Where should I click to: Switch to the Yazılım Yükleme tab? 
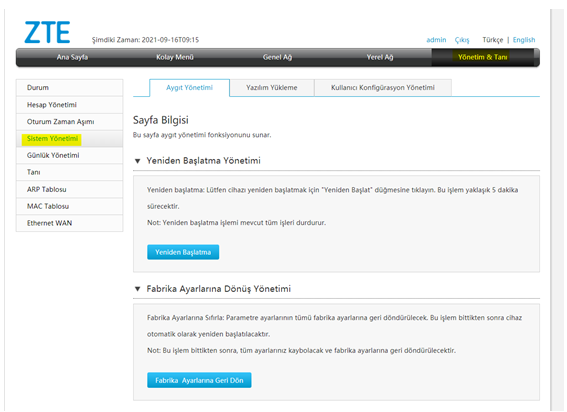click(x=272, y=88)
